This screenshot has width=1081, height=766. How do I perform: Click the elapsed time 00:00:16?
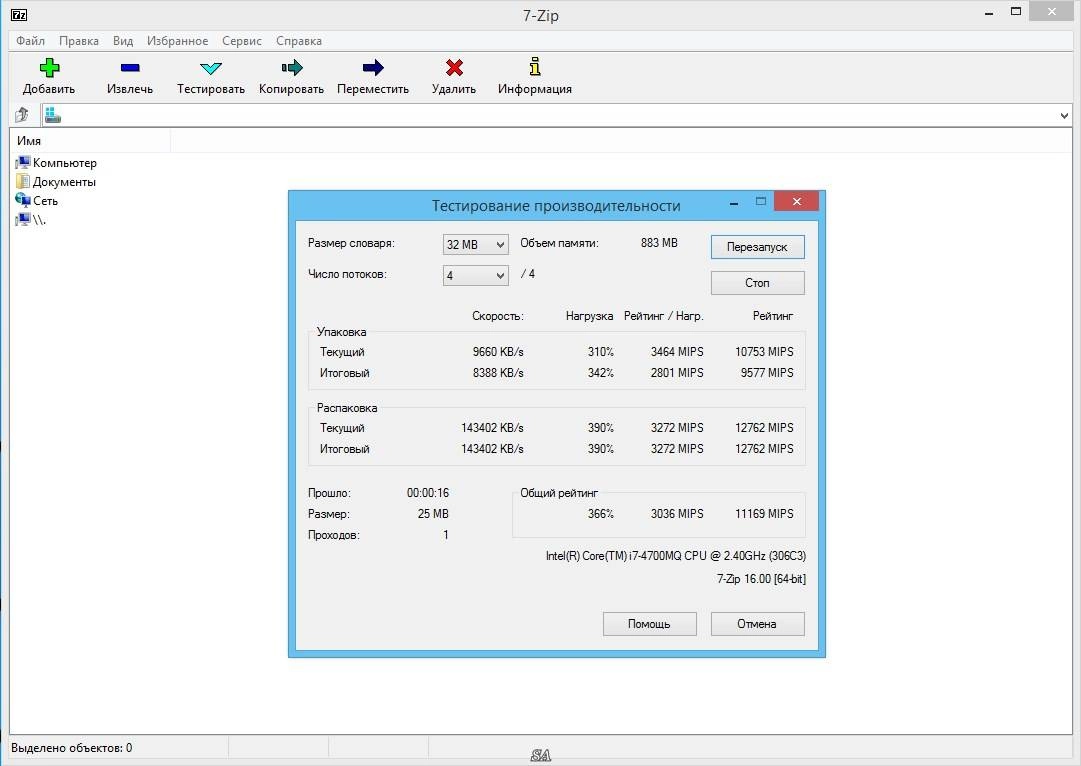427,493
